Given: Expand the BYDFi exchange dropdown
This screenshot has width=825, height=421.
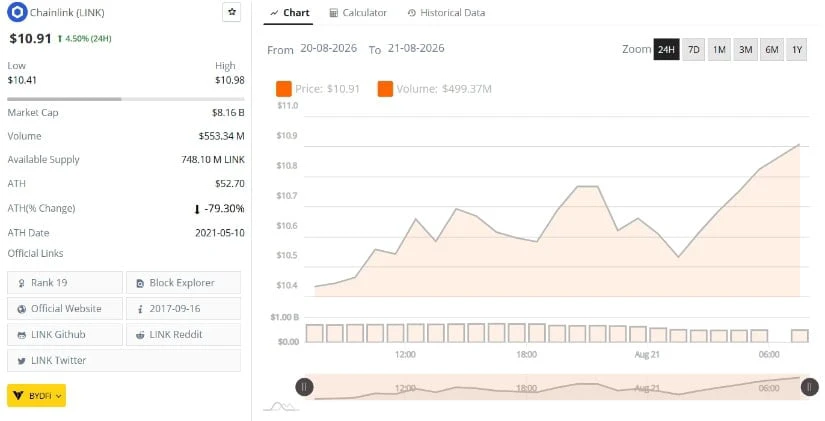Looking at the screenshot, I should [36, 396].
